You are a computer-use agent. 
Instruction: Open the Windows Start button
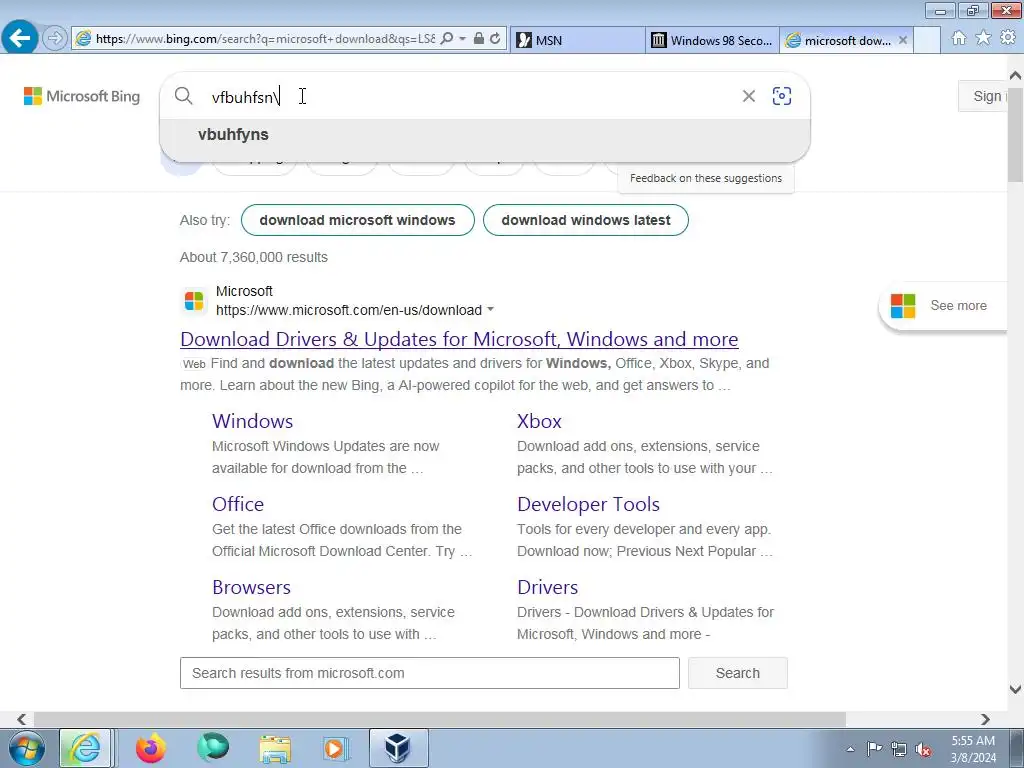point(26,748)
